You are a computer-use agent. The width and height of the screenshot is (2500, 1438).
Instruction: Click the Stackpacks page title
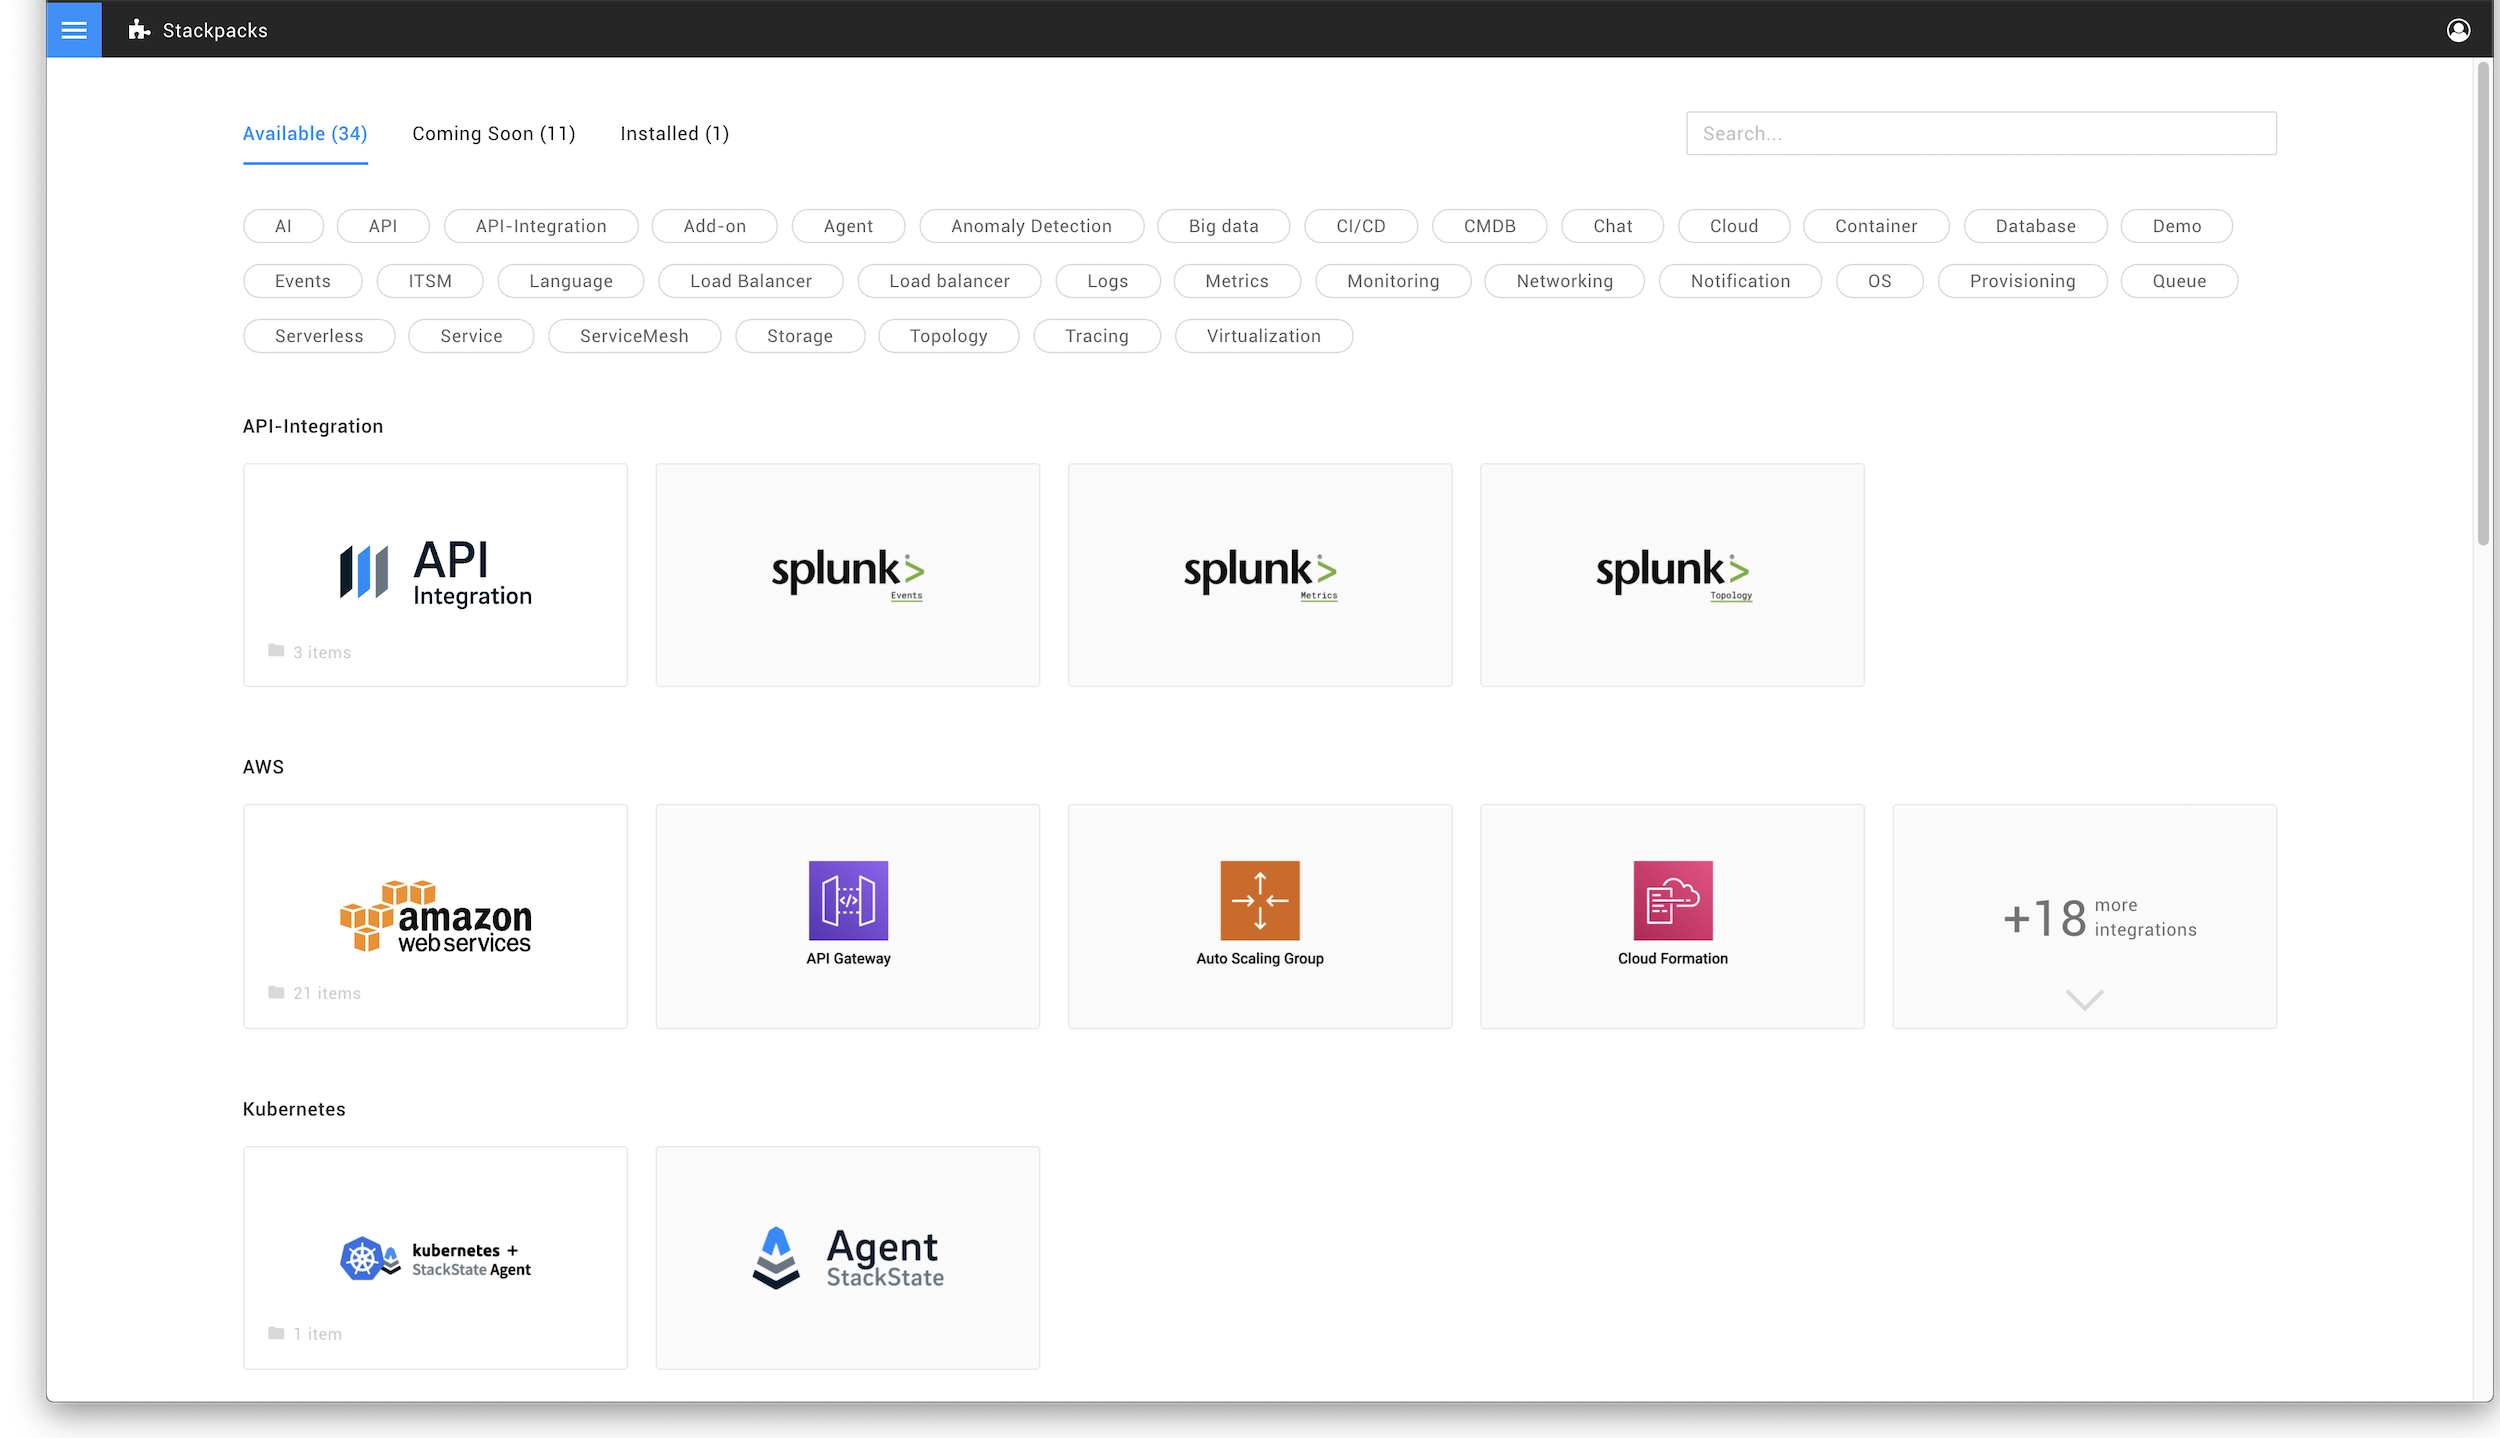[x=215, y=31]
